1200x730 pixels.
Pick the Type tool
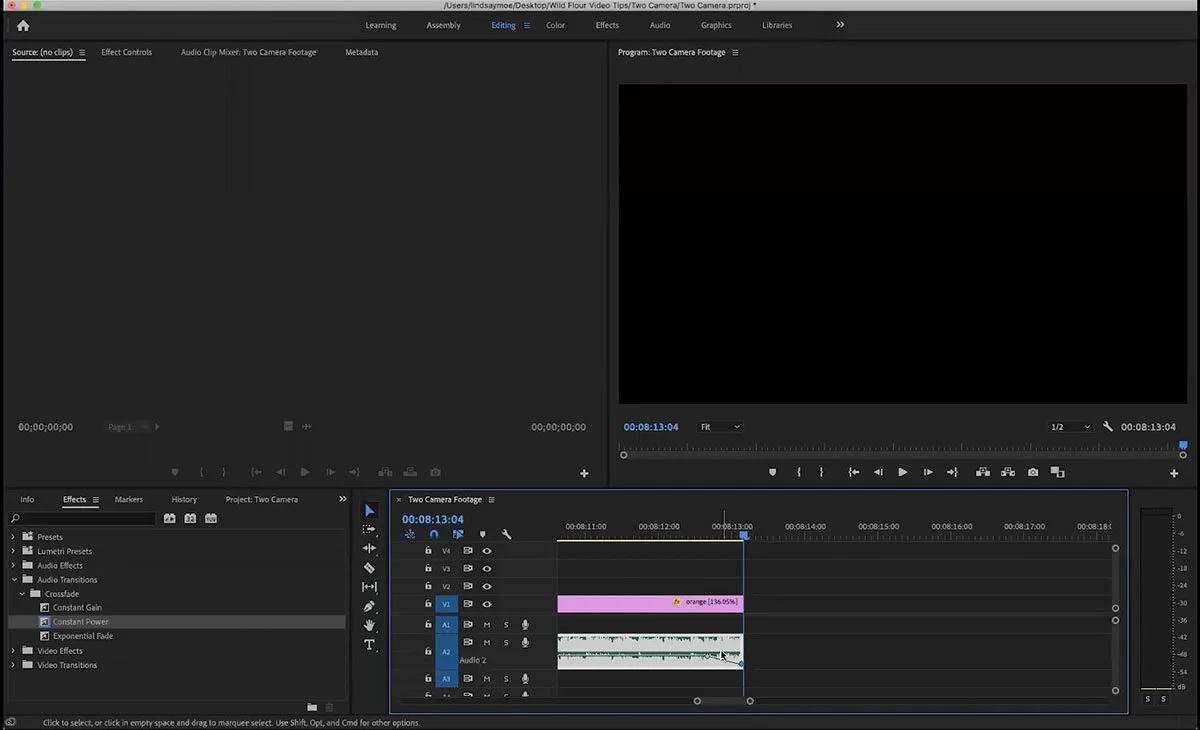369,645
